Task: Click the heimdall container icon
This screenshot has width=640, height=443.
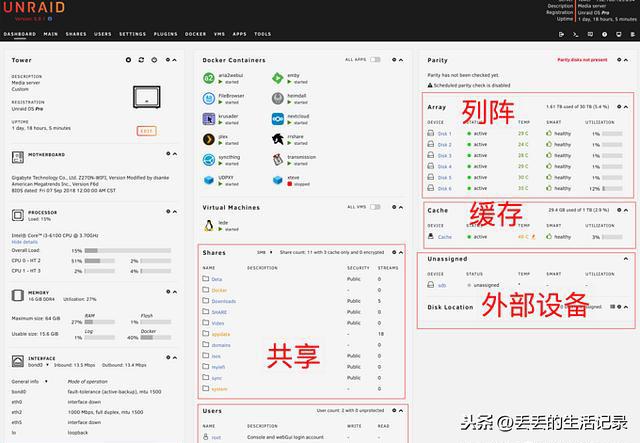Action: pos(278,98)
